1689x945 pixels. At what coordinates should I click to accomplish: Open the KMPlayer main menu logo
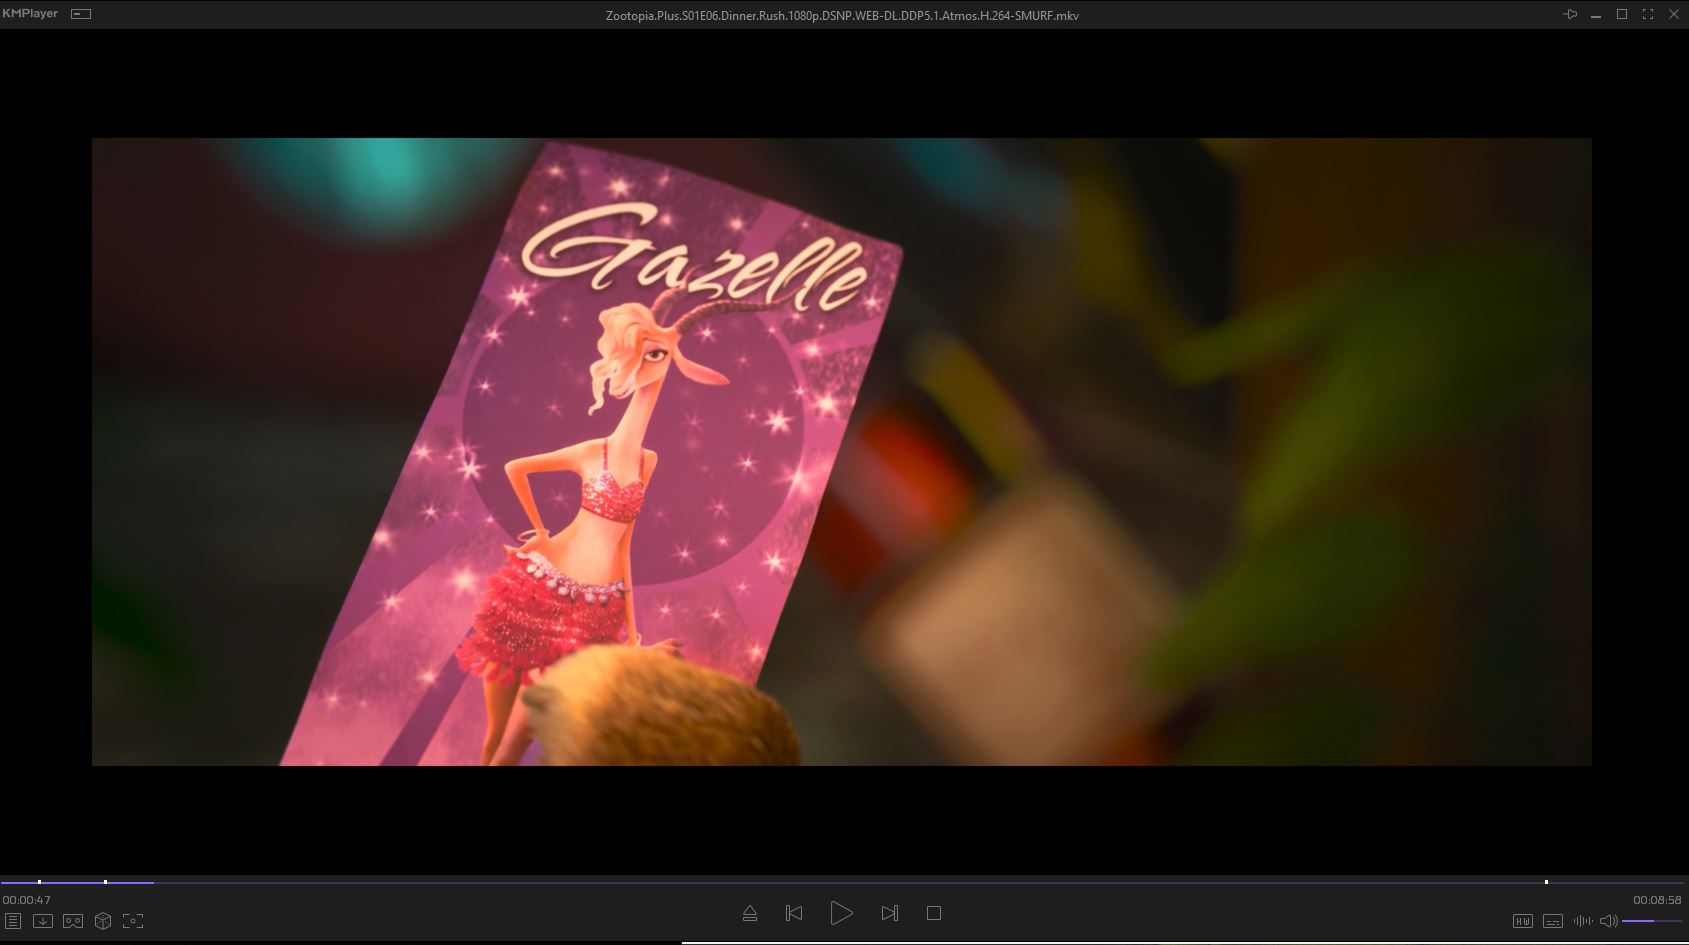point(30,14)
